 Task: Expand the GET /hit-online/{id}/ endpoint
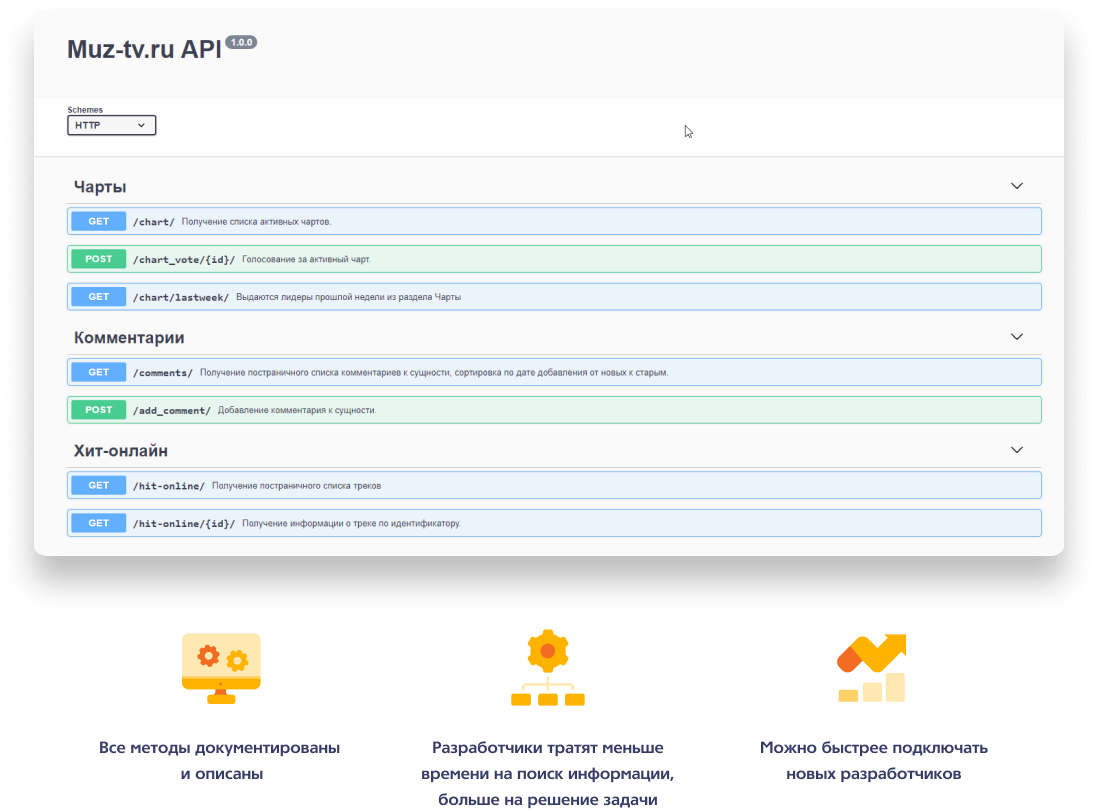click(554, 524)
